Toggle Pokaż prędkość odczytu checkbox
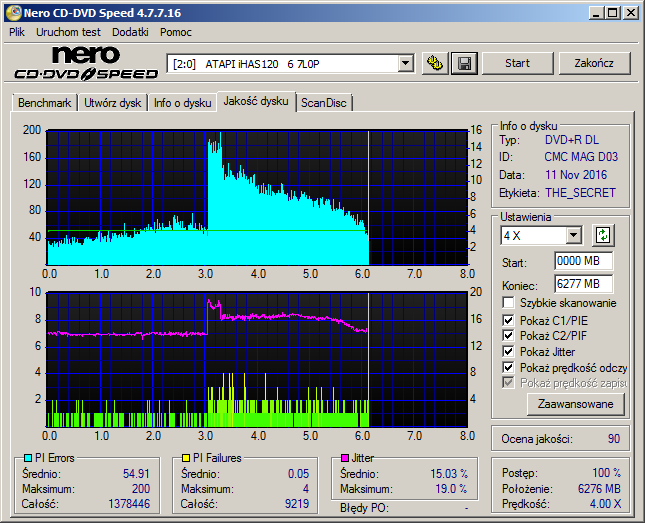 coord(508,367)
